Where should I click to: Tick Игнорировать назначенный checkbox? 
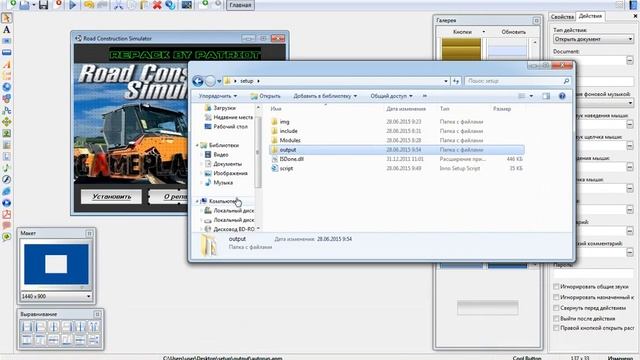click(556, 297)
